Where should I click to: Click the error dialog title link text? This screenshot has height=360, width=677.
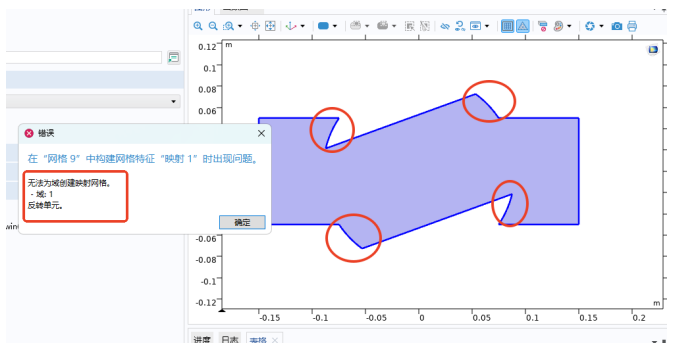144,159
